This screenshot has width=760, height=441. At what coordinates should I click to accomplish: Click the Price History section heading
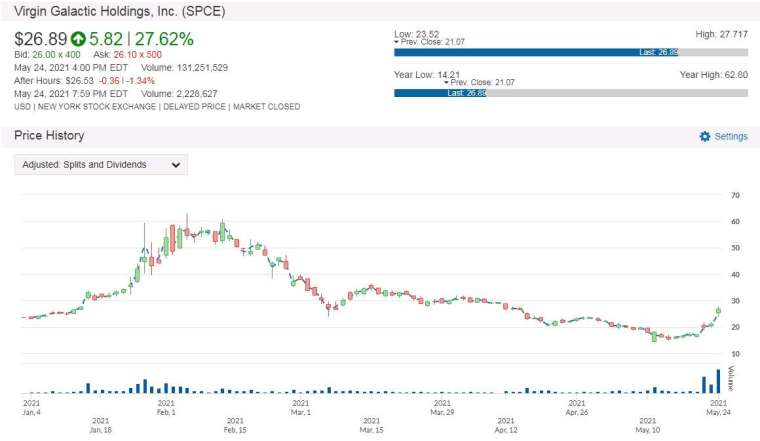(x=49, y=136)
